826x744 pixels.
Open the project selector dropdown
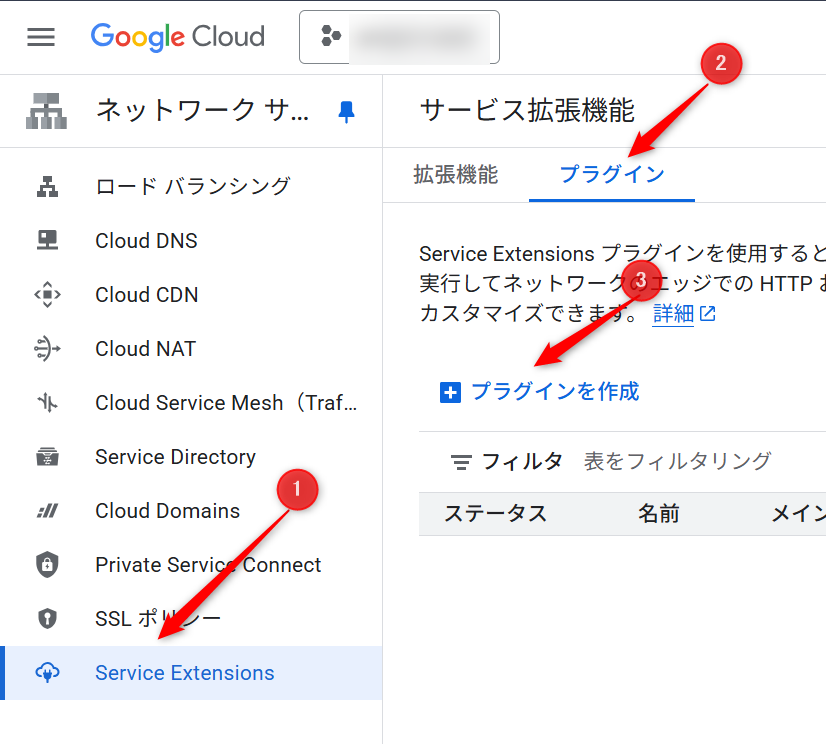399,37
